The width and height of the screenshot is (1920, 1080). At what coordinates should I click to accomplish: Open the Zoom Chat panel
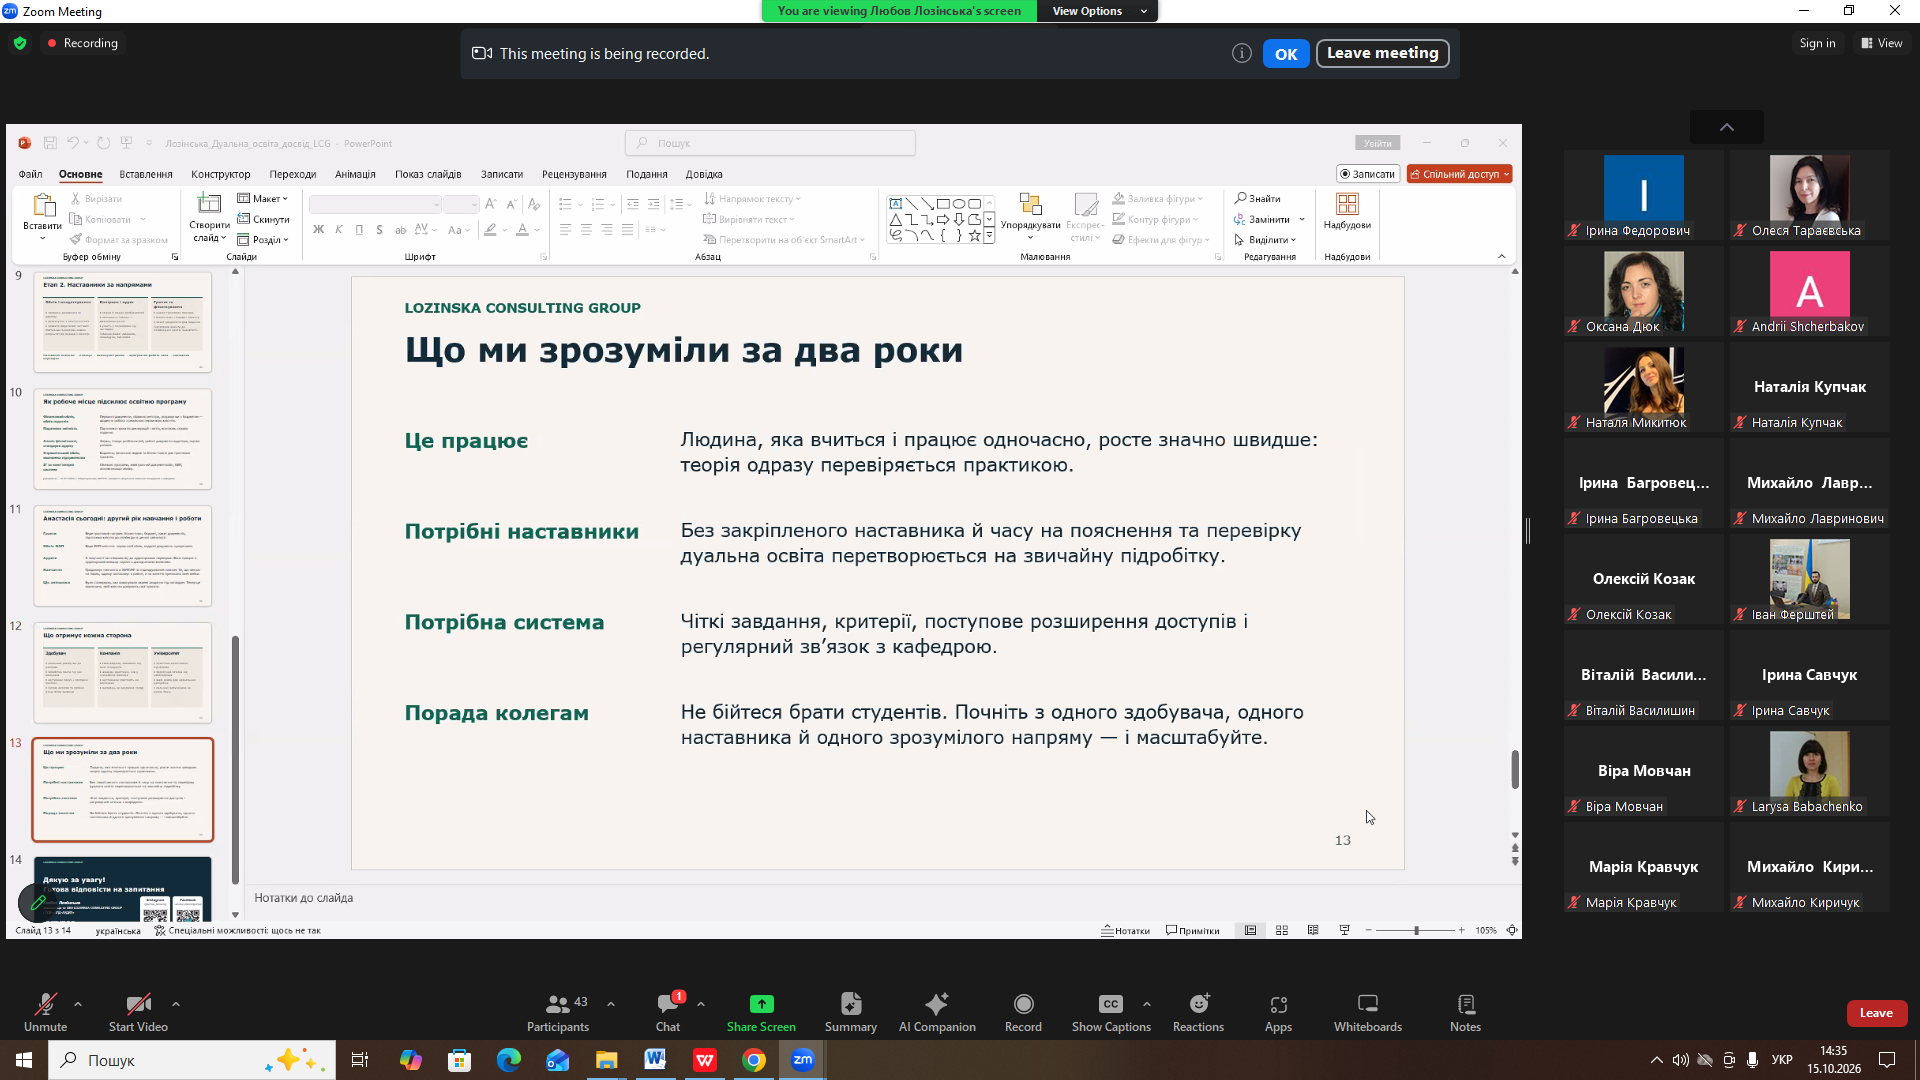point(668,1012)
